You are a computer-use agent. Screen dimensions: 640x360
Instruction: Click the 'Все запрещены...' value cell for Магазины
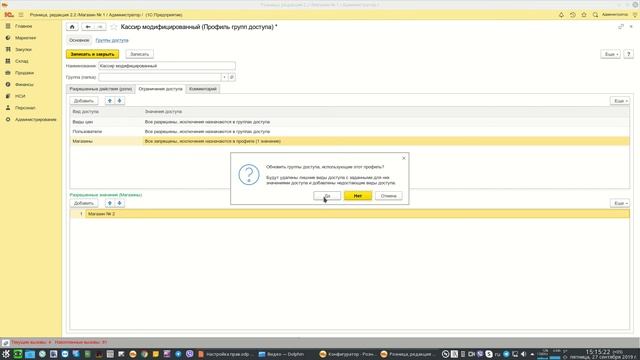coord(386,141)
